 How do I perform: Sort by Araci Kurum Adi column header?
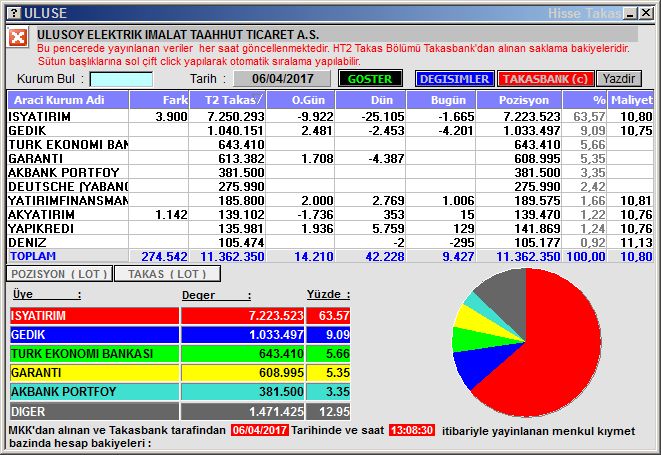(x=68, y=100)
